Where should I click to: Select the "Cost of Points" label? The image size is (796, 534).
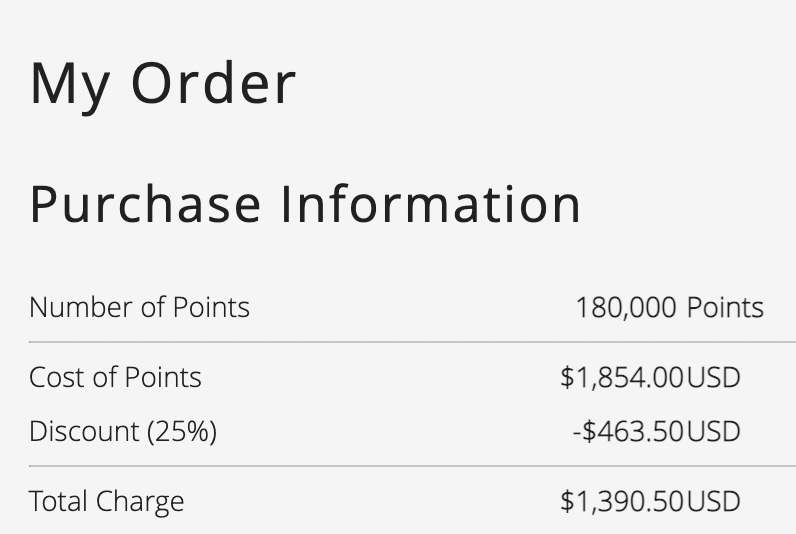click(x=115, y=377)
